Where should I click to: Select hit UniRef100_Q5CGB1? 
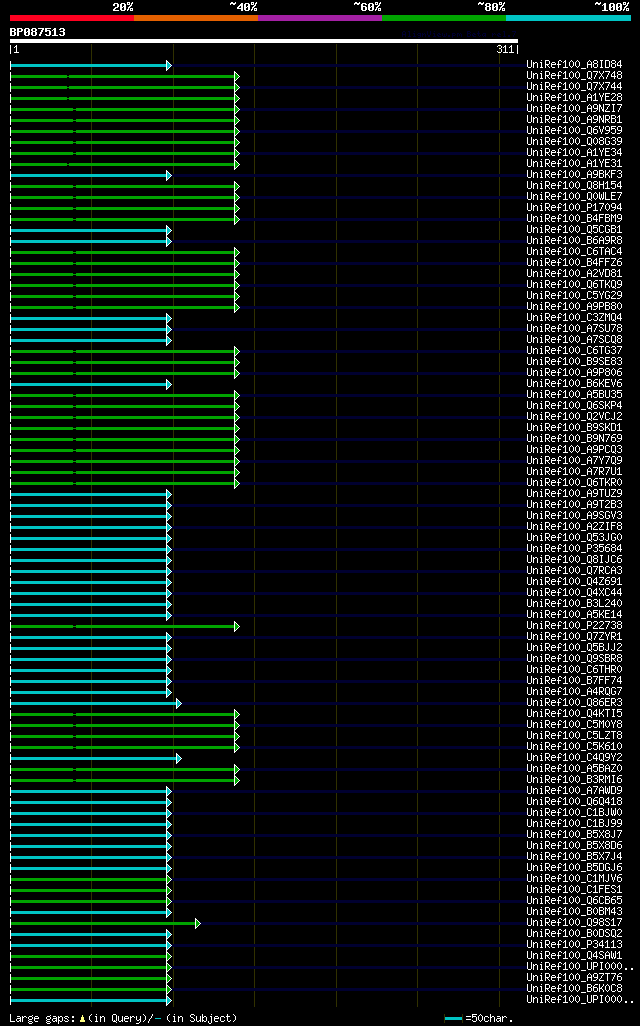(x=574, y=230)
